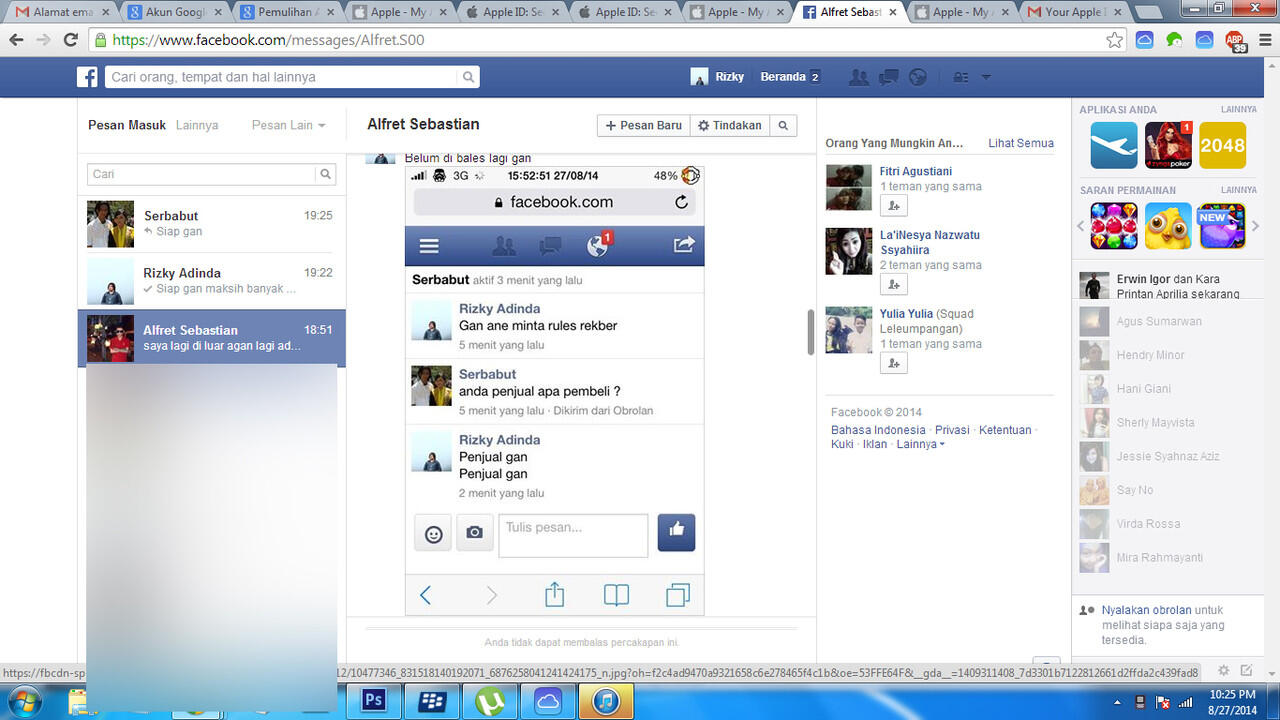Viewport: 1280px width, 720px height.
Task: Focus the Facebook search field
Action: pos(281,77)
